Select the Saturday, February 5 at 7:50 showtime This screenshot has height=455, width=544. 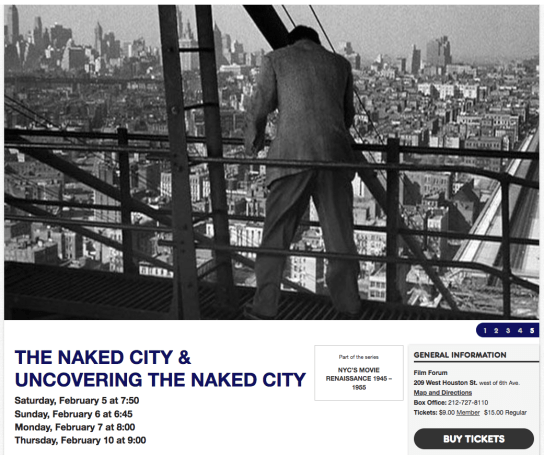point(77,401)
